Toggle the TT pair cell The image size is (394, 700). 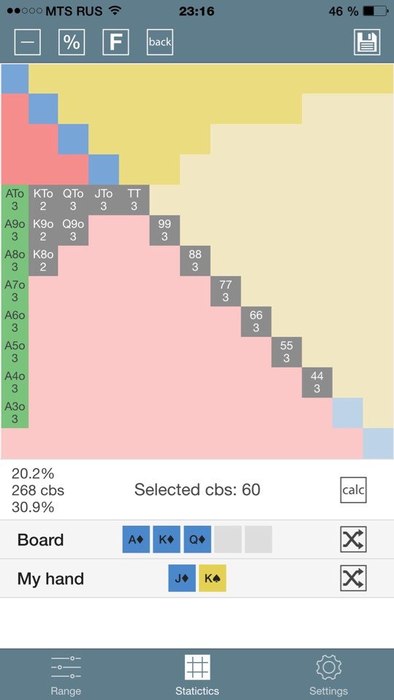pyautogui.click(x=134, y=200)
